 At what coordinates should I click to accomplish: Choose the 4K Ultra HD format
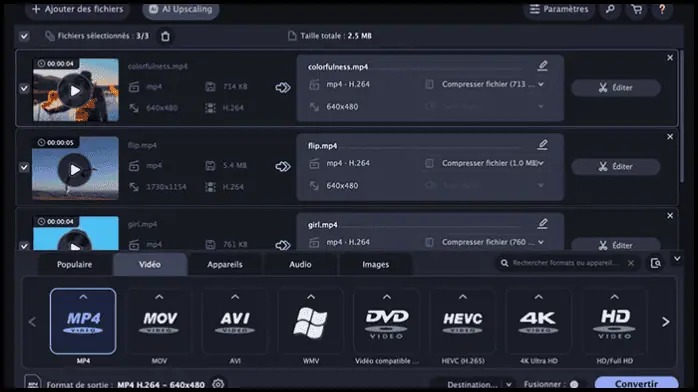(x=538, y=321)
